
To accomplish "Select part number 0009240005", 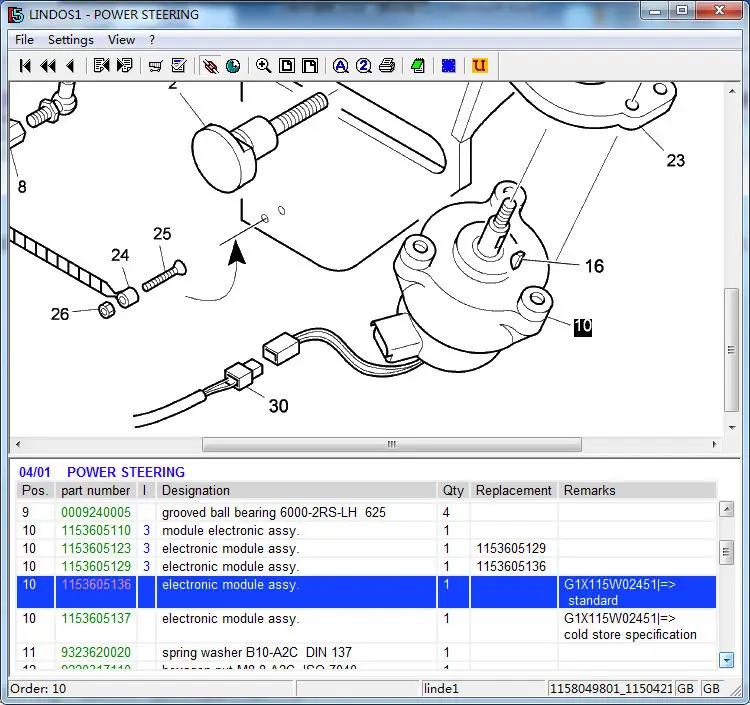I will click(x=96, y=513).
